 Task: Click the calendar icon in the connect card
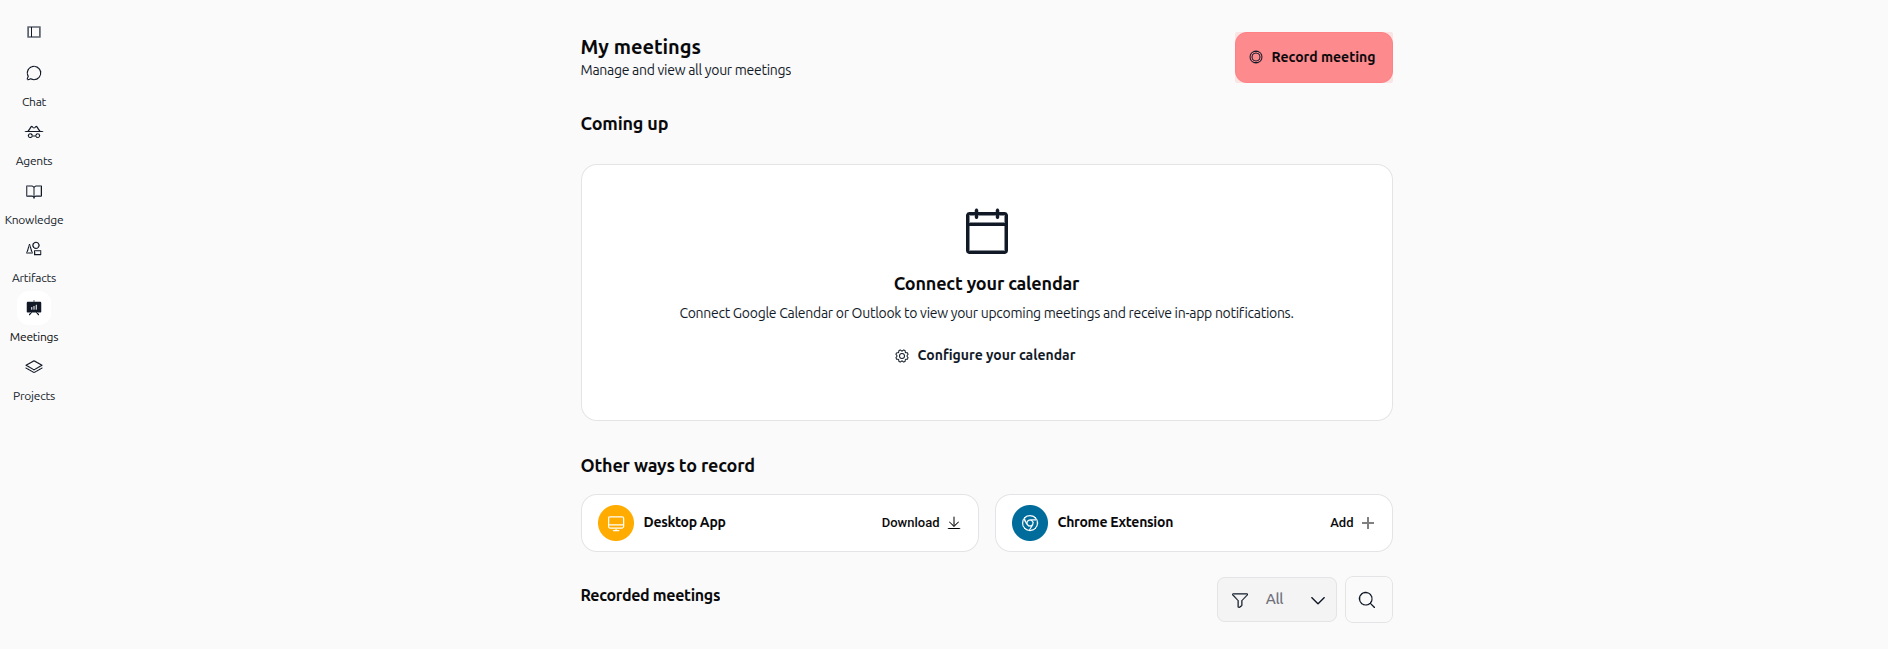[986, 231]
